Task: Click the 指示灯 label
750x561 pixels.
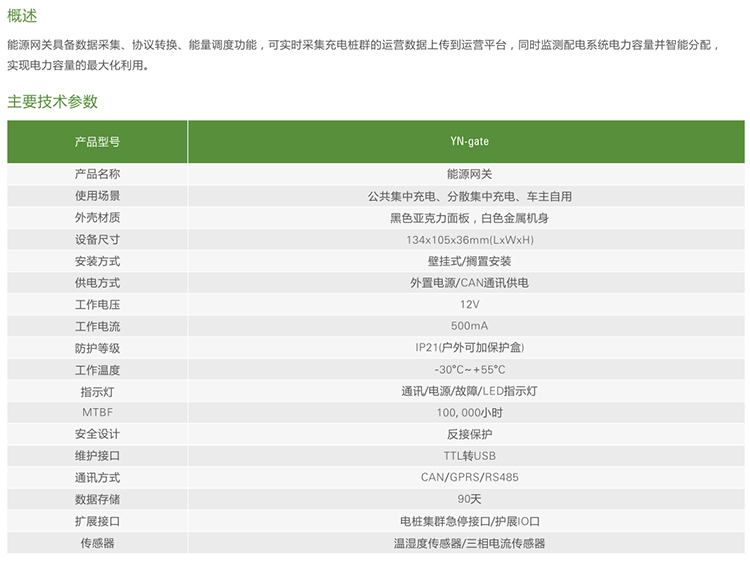Action: [x=97, y=392]
